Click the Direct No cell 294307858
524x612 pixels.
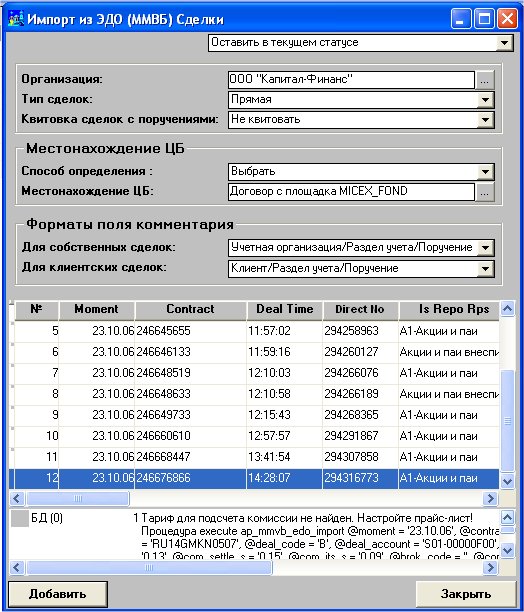[x=360, y=457]
